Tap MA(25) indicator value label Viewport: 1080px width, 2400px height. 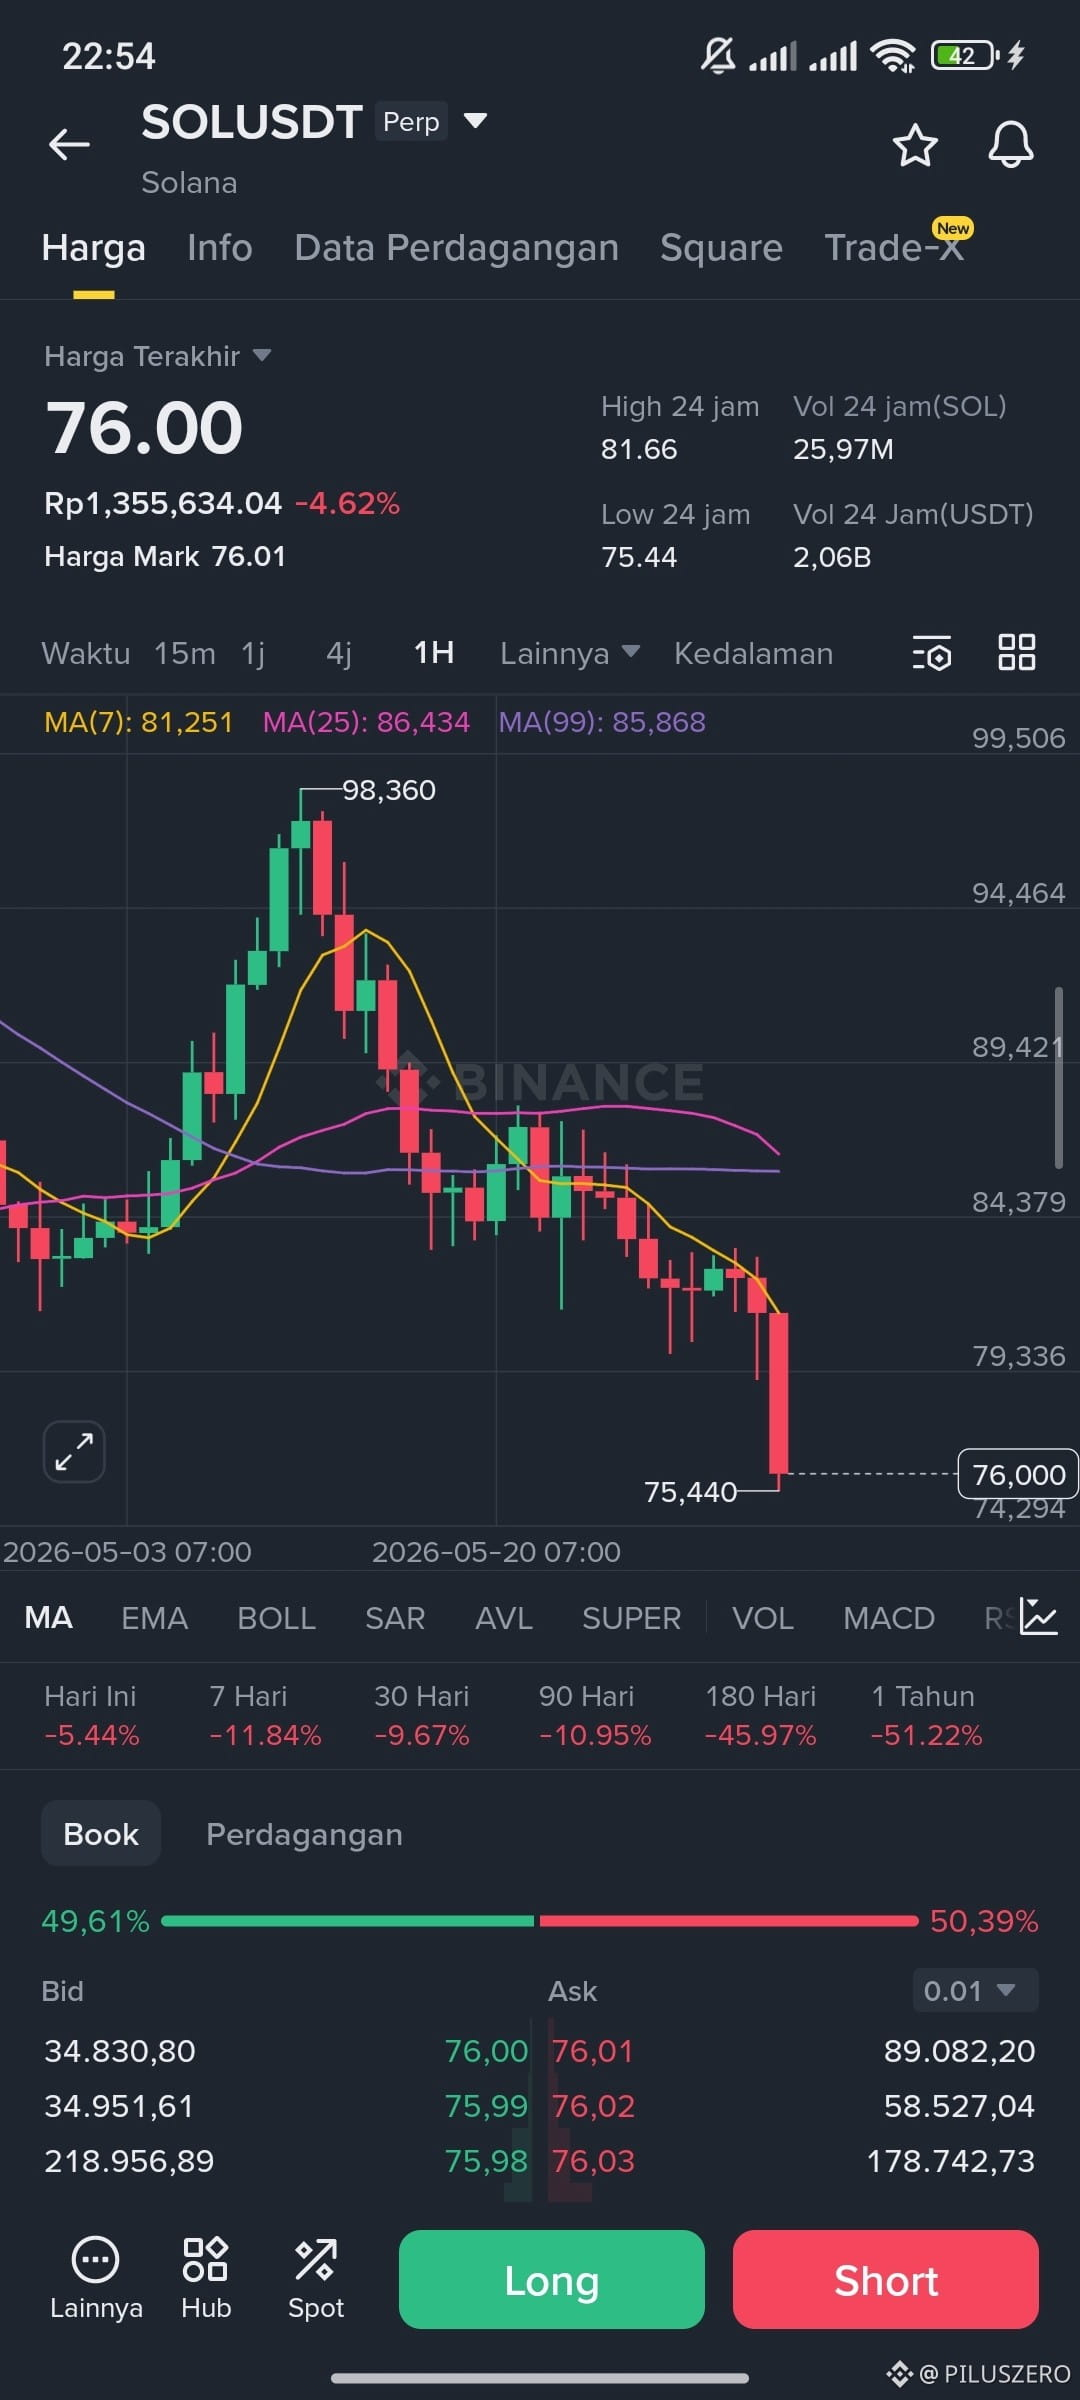pos(366,722)
